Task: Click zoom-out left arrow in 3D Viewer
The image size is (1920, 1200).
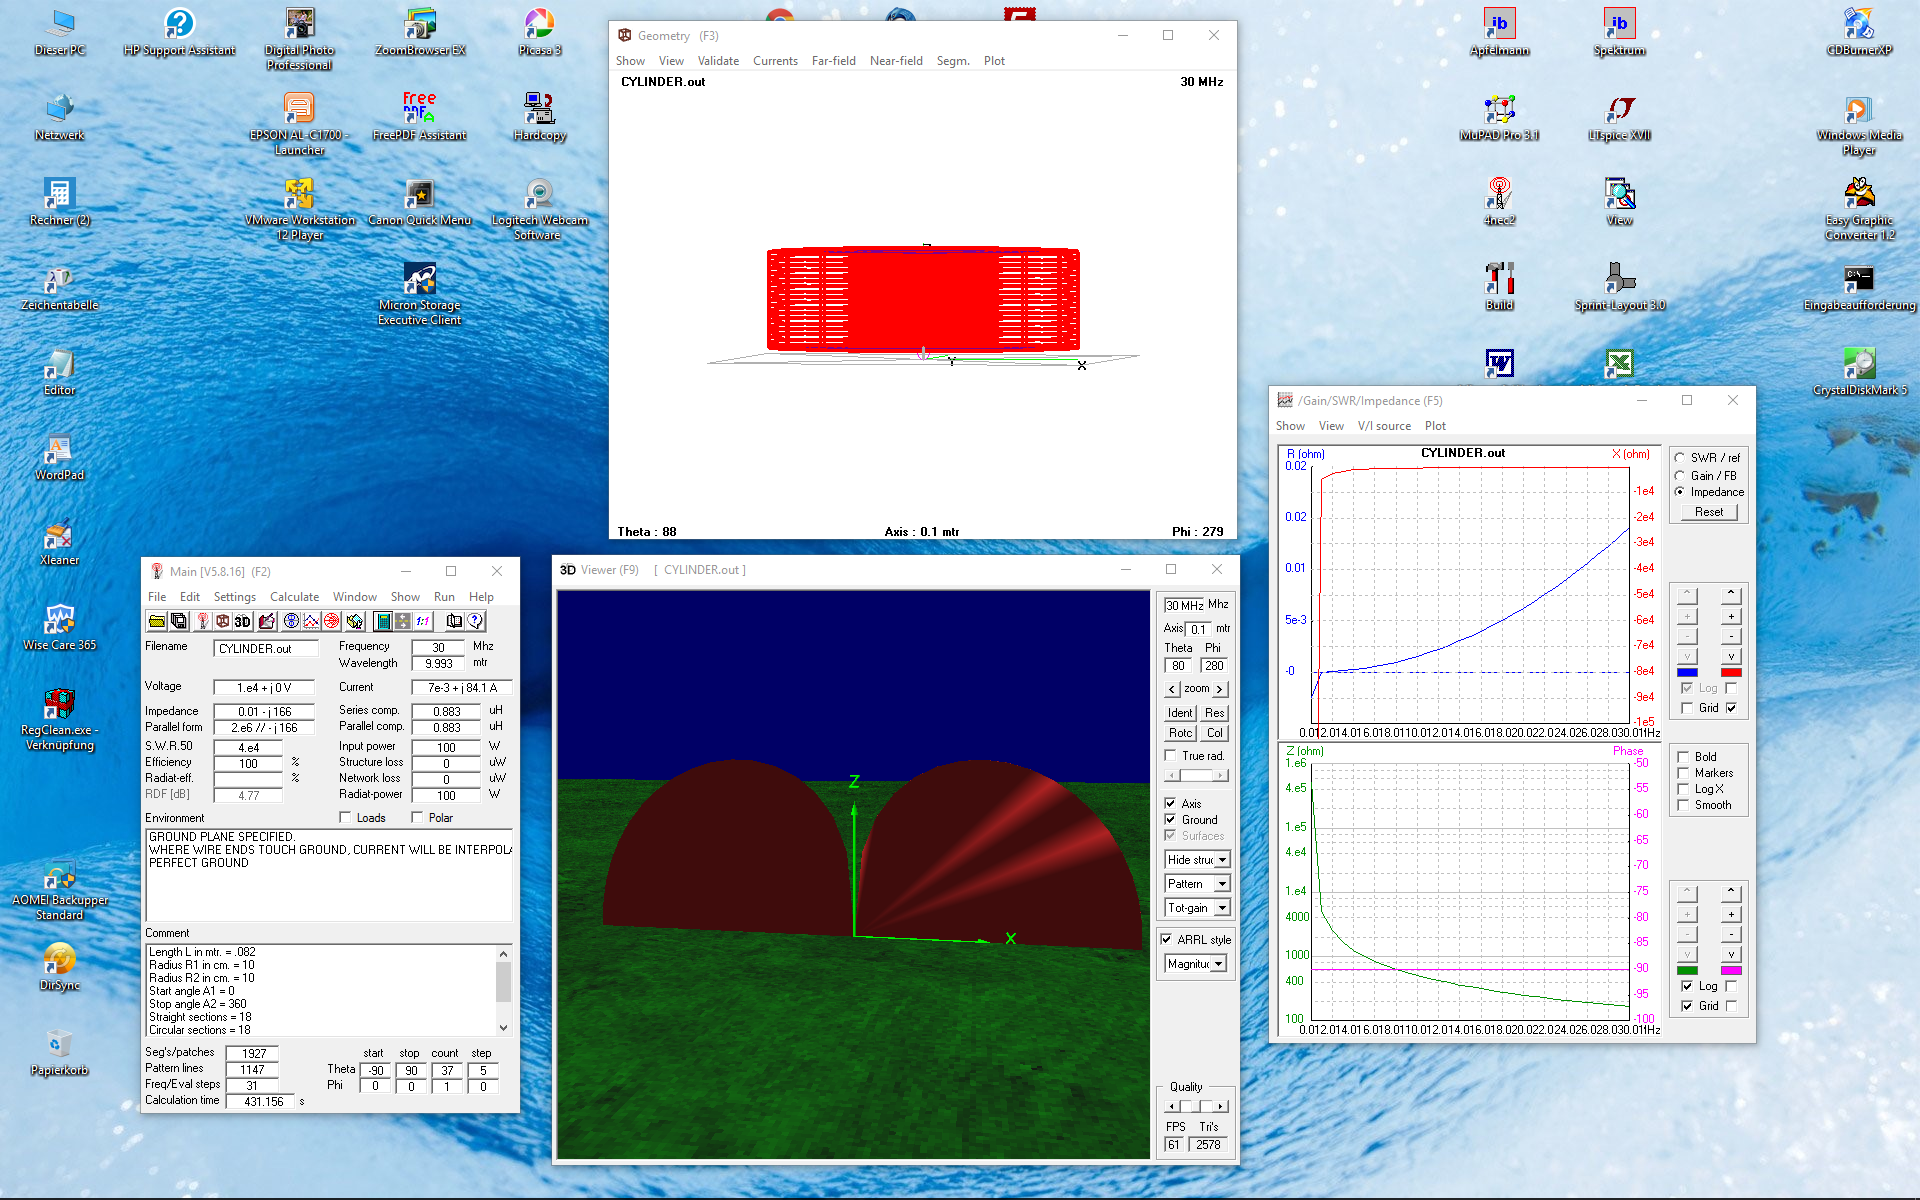Action: [x=1172, y=689]
